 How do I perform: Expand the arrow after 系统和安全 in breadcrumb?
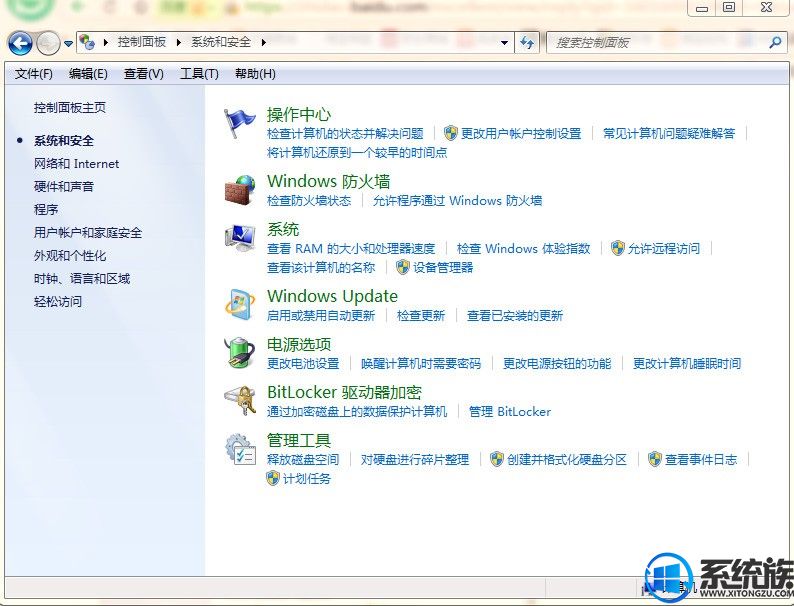[x=263, y=43]
